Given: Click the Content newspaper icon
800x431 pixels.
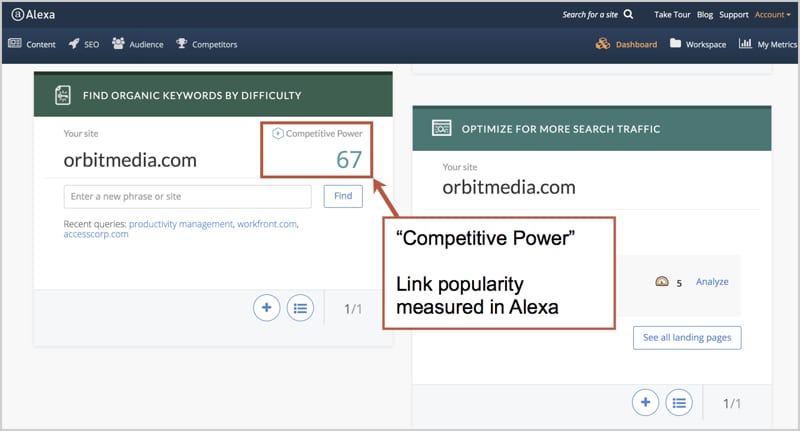Looking at the screenshot, I should click(15, 43).
